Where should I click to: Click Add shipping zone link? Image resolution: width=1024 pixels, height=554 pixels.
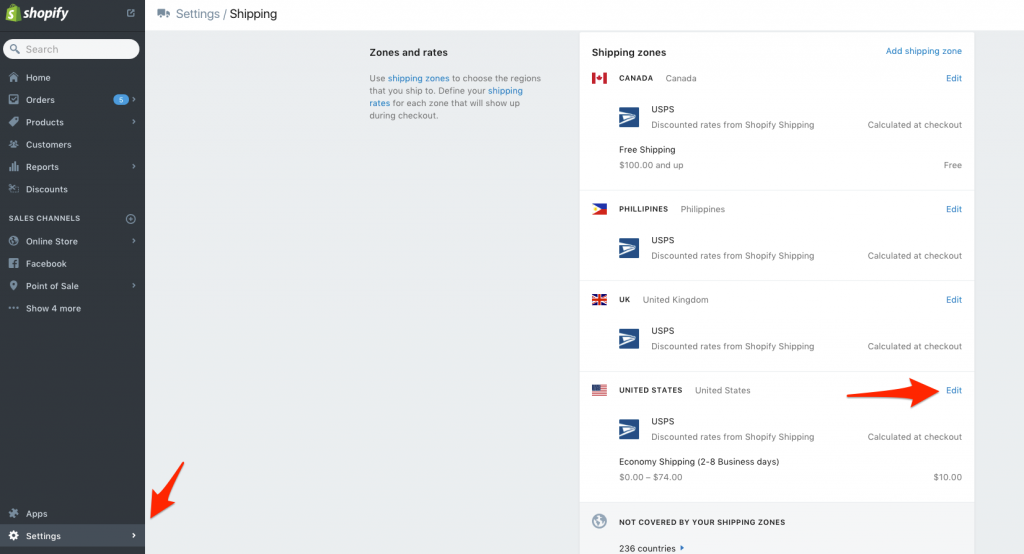click(923, 51)
